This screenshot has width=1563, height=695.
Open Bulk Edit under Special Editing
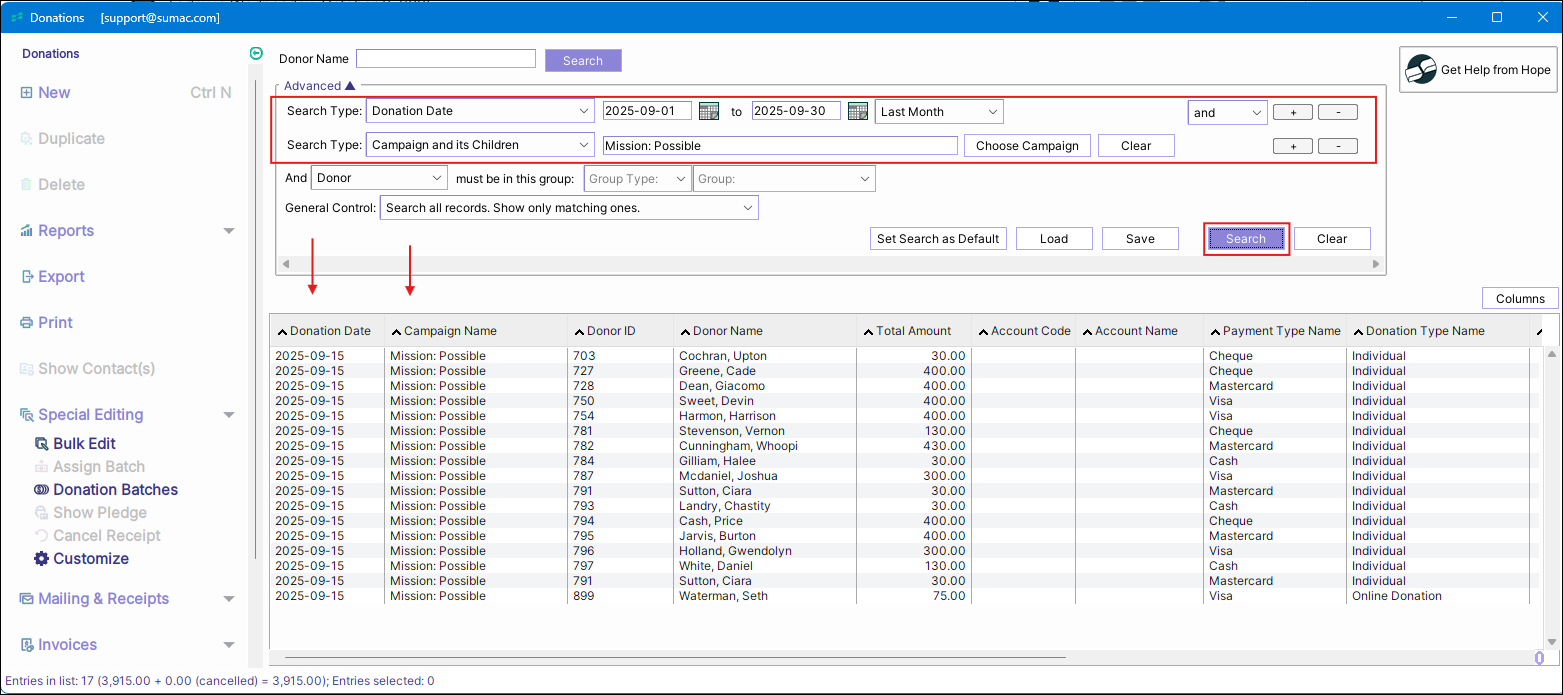click(x=84, y=444)
